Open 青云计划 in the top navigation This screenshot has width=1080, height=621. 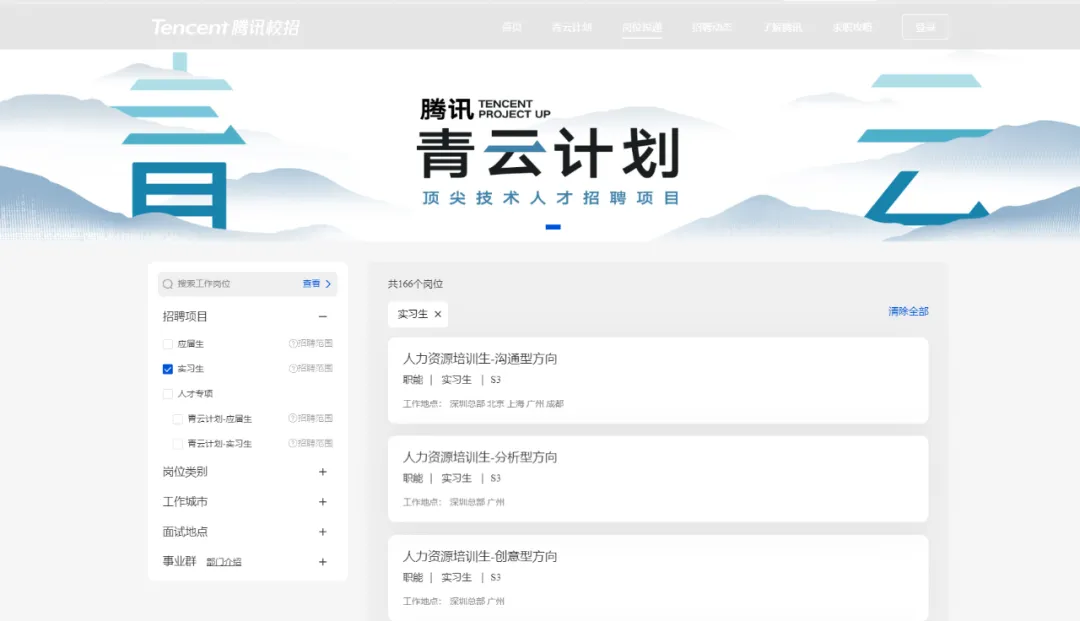pos(572,28)
